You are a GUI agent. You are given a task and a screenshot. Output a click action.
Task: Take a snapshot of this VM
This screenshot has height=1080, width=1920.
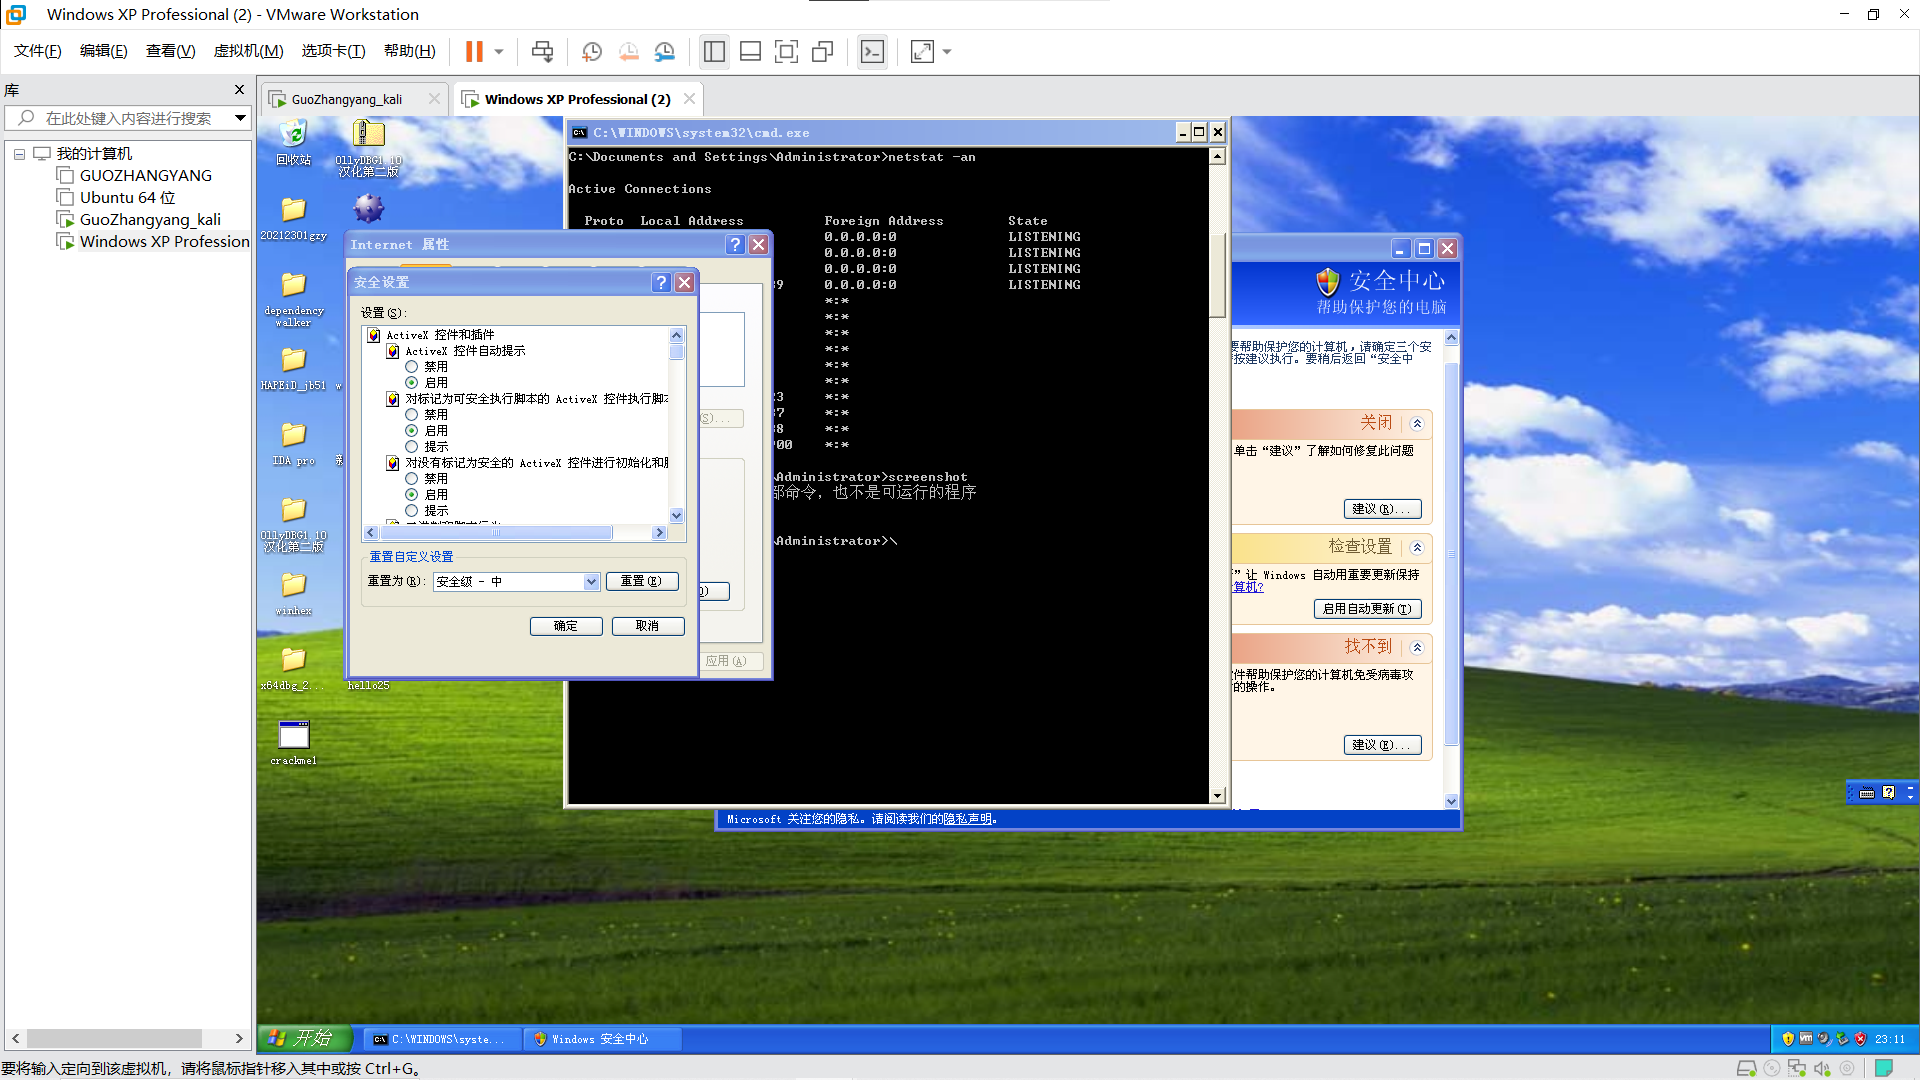592,51
